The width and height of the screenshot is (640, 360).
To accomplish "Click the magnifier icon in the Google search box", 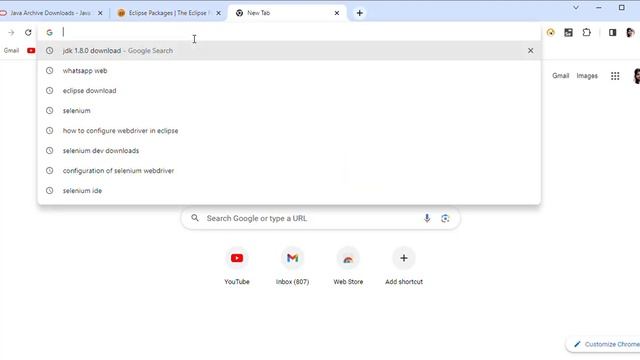I will [195, 218].
